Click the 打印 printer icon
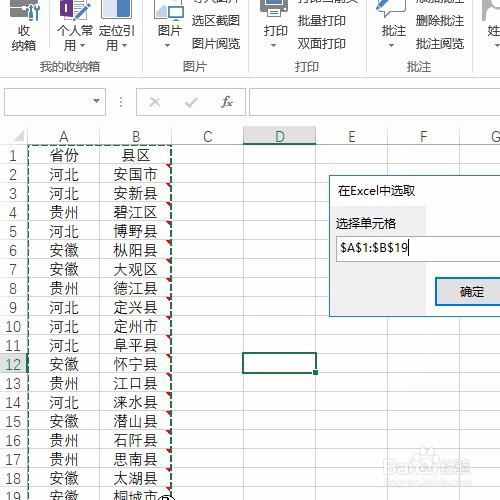This screenshot has height=500, width=500. click(274, 8)
